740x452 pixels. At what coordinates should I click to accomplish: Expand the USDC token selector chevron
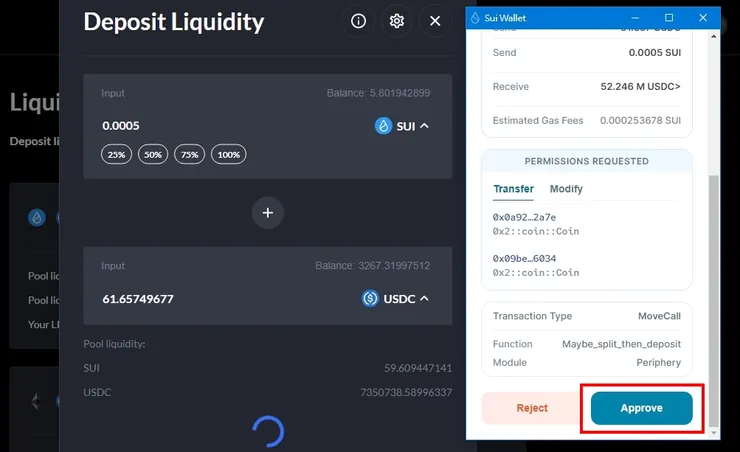tap(424, 299)
